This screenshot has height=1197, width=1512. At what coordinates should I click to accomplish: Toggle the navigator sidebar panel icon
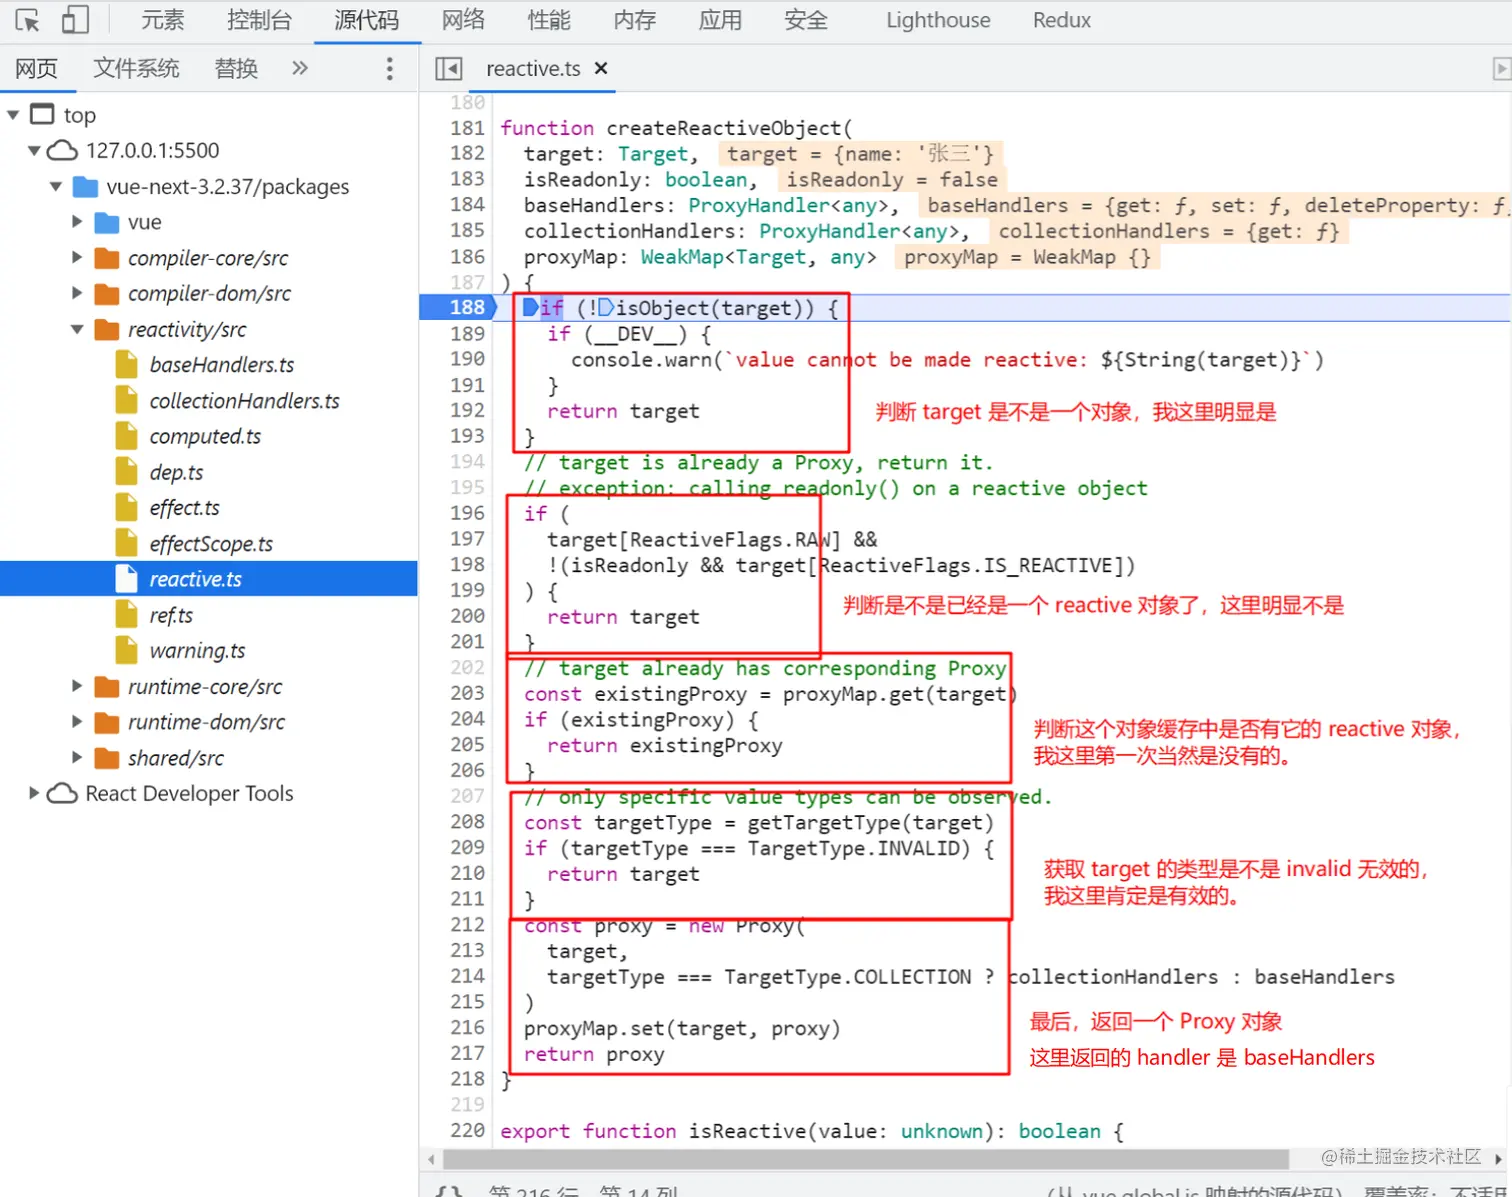pos(449,68)
